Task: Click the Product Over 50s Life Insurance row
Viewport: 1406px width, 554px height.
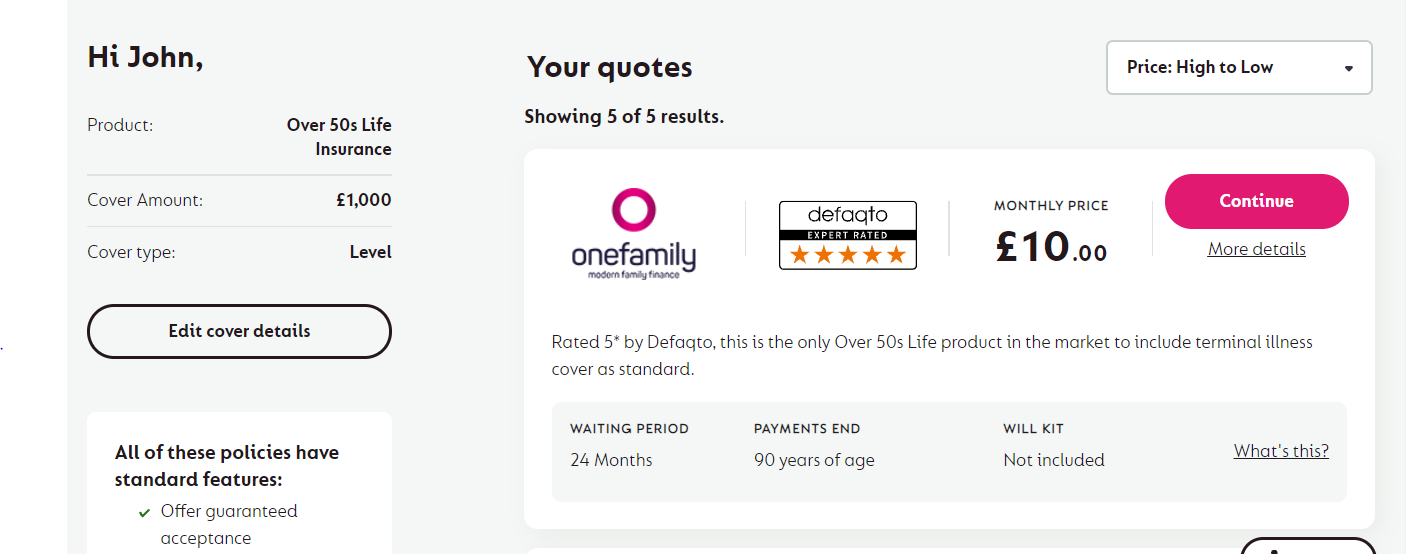Action: click(x=239, y=137)
